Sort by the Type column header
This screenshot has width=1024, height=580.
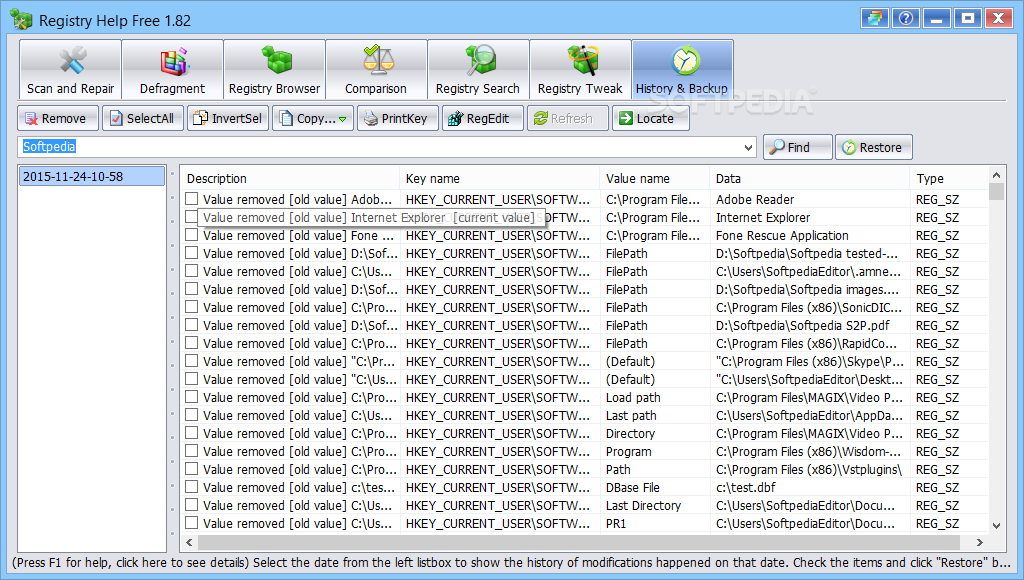tap(948, 178)
